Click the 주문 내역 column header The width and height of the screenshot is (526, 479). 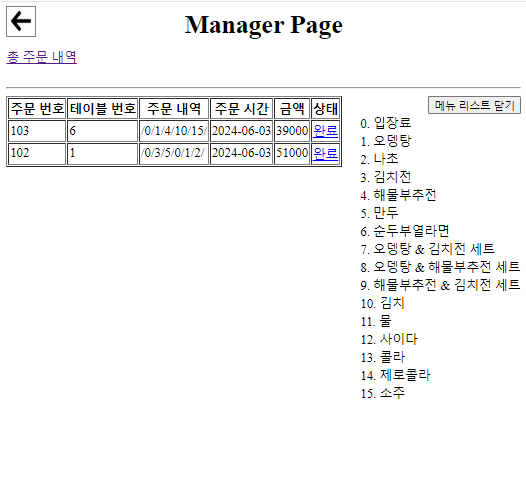point(174,109)
